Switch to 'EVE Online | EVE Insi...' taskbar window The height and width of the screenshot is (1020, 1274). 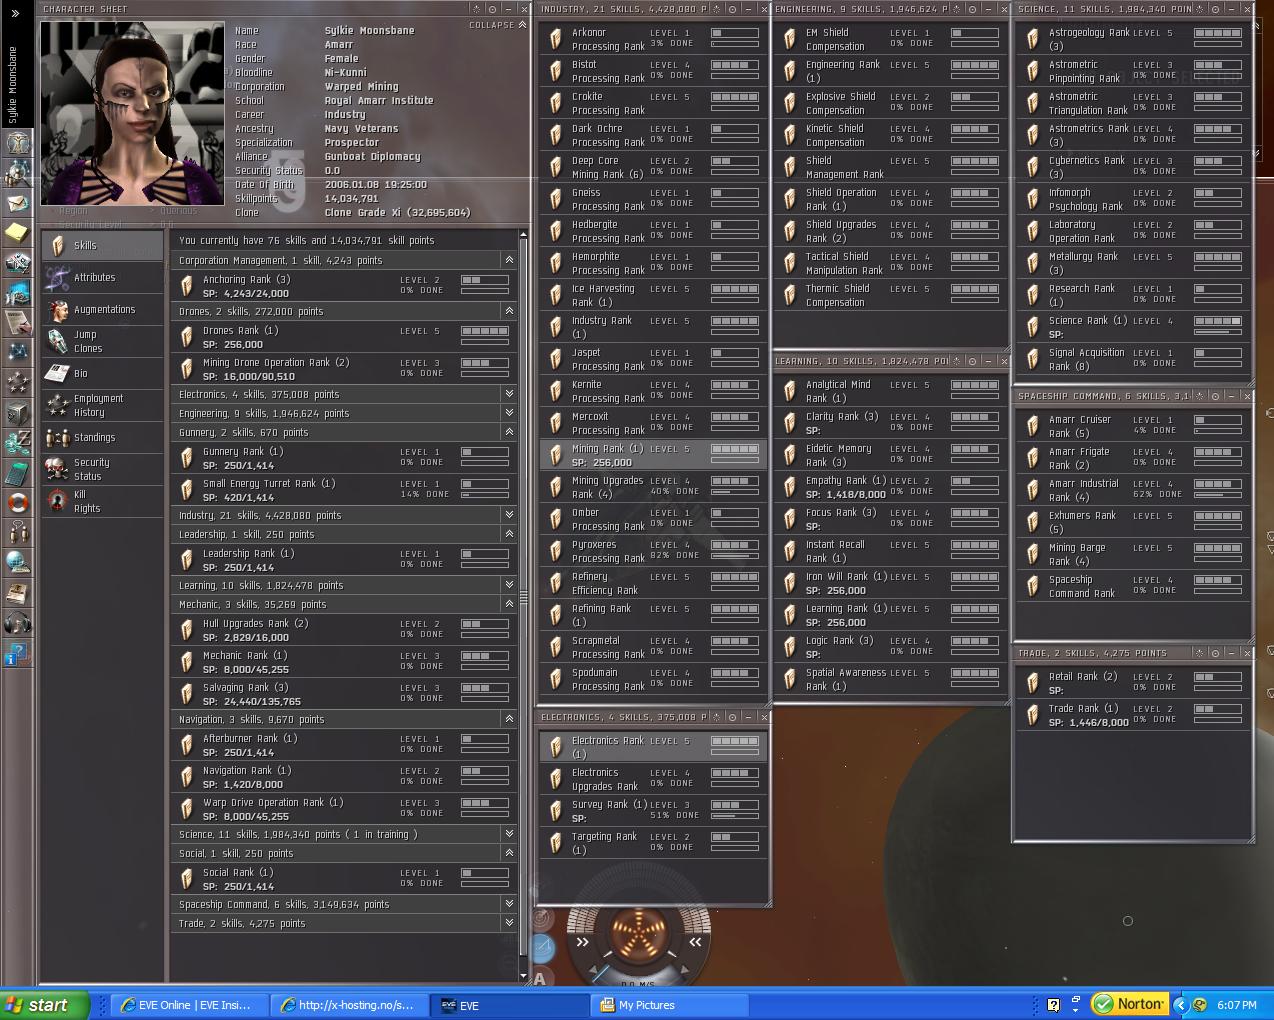pyautogui.click(x=188, y=1005)
